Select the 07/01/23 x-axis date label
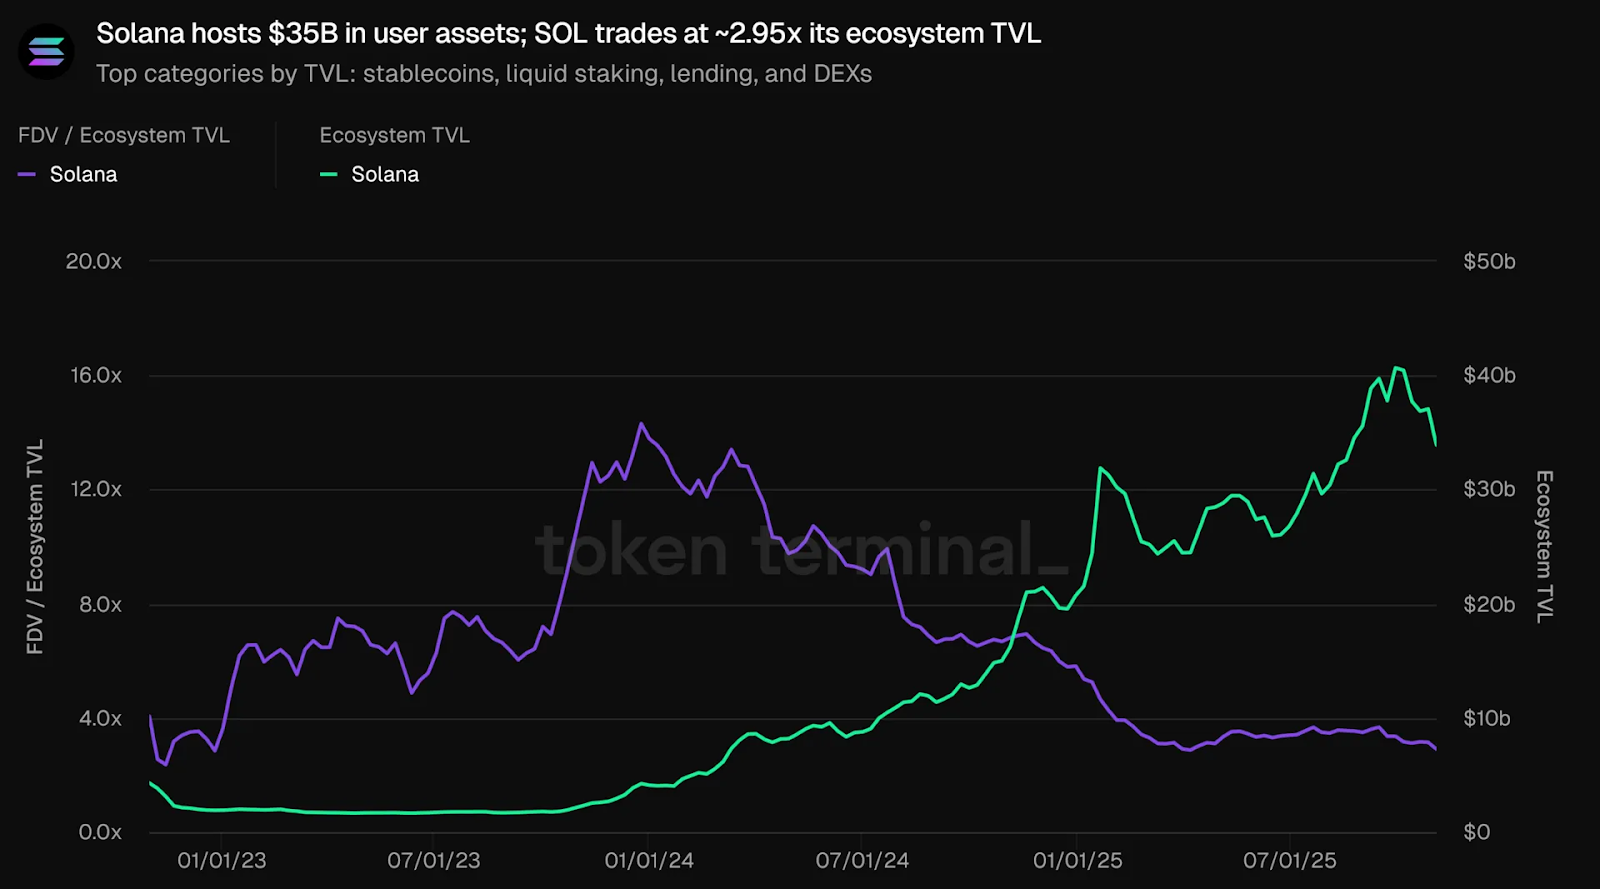This screenshot has width=1600, height=889. click(x=434, y=860)
